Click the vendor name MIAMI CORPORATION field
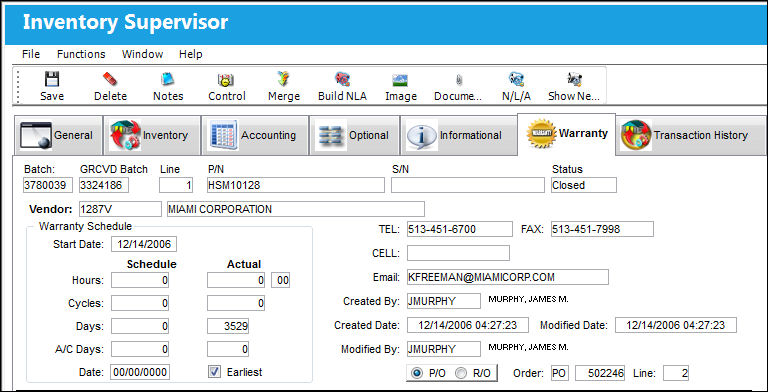768x392 pixels. coord(296,209)
